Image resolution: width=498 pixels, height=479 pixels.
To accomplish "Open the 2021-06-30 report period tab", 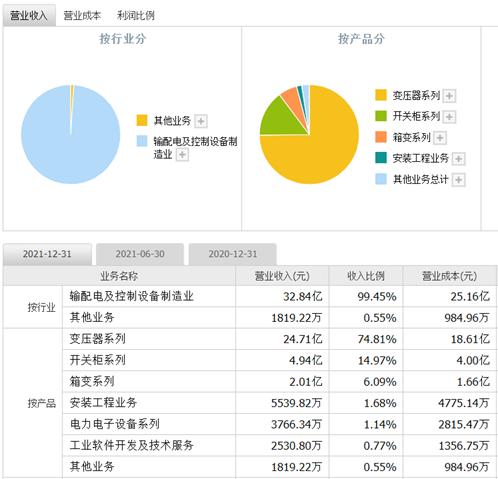I will pos(140,254).
